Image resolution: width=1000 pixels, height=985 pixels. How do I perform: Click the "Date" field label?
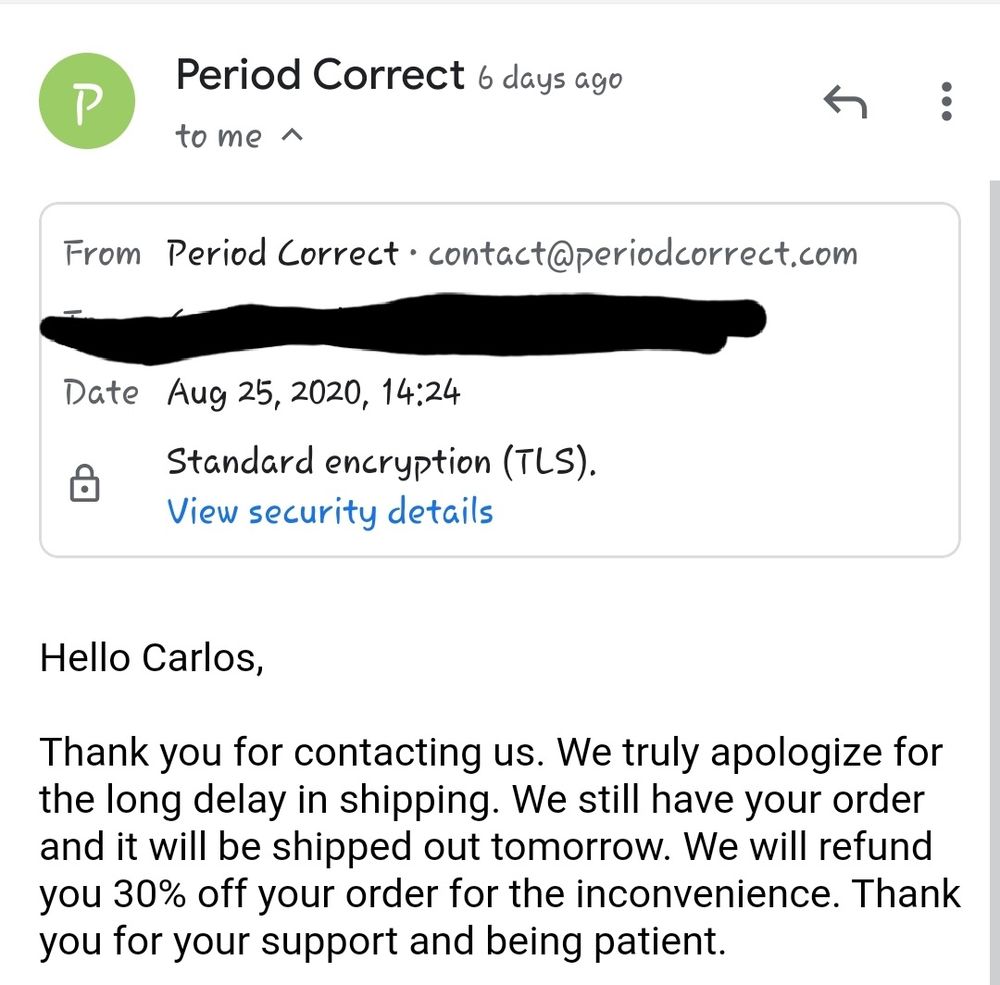coord(101,392)
